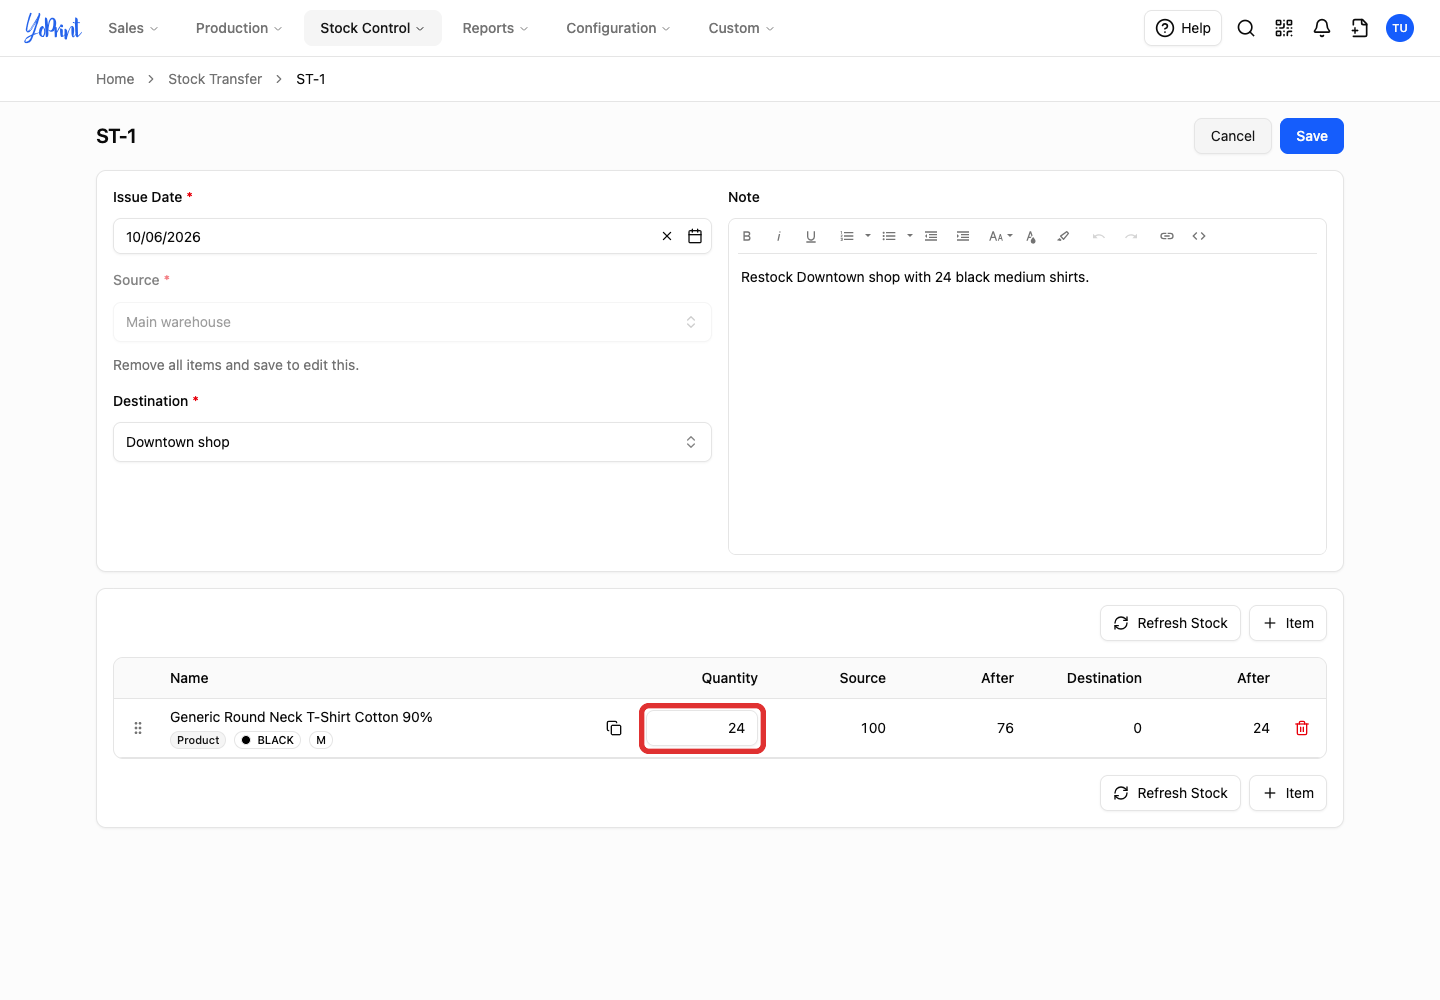Click bottom add Item button
The width and height of the screenshot is (1440, 1000).
pos(1288,793)
